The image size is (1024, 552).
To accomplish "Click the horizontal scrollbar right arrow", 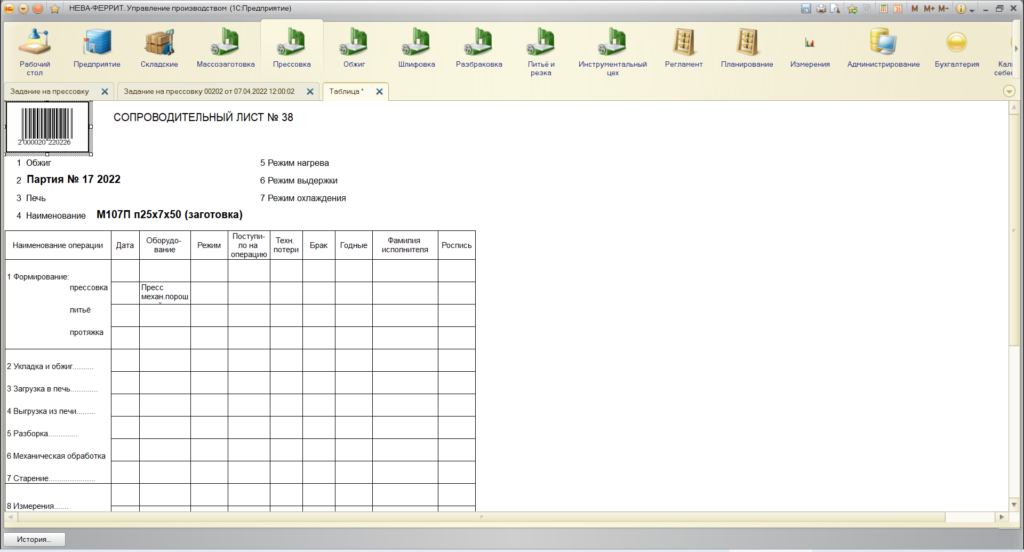I will (1002, 517).
